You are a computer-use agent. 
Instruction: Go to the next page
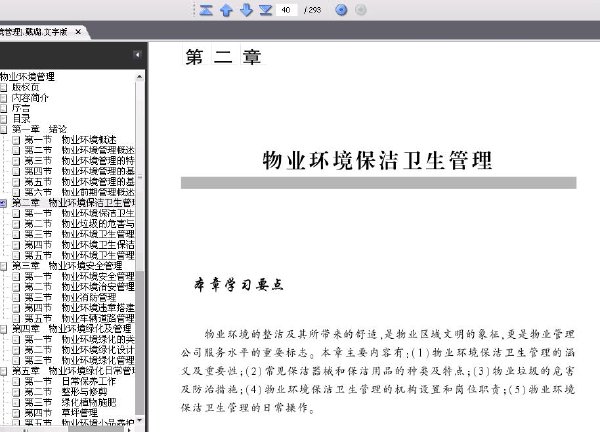(x=246, y=10)
